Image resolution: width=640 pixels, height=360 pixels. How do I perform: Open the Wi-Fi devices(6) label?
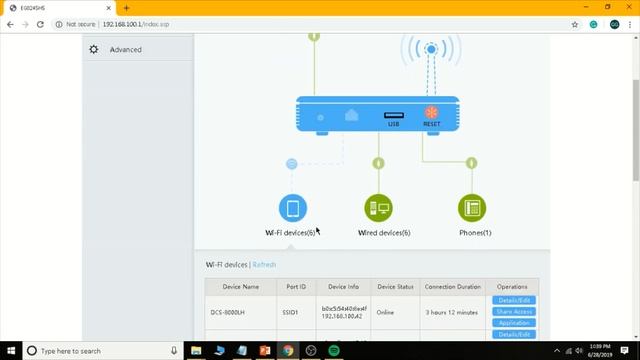point(290,233)
